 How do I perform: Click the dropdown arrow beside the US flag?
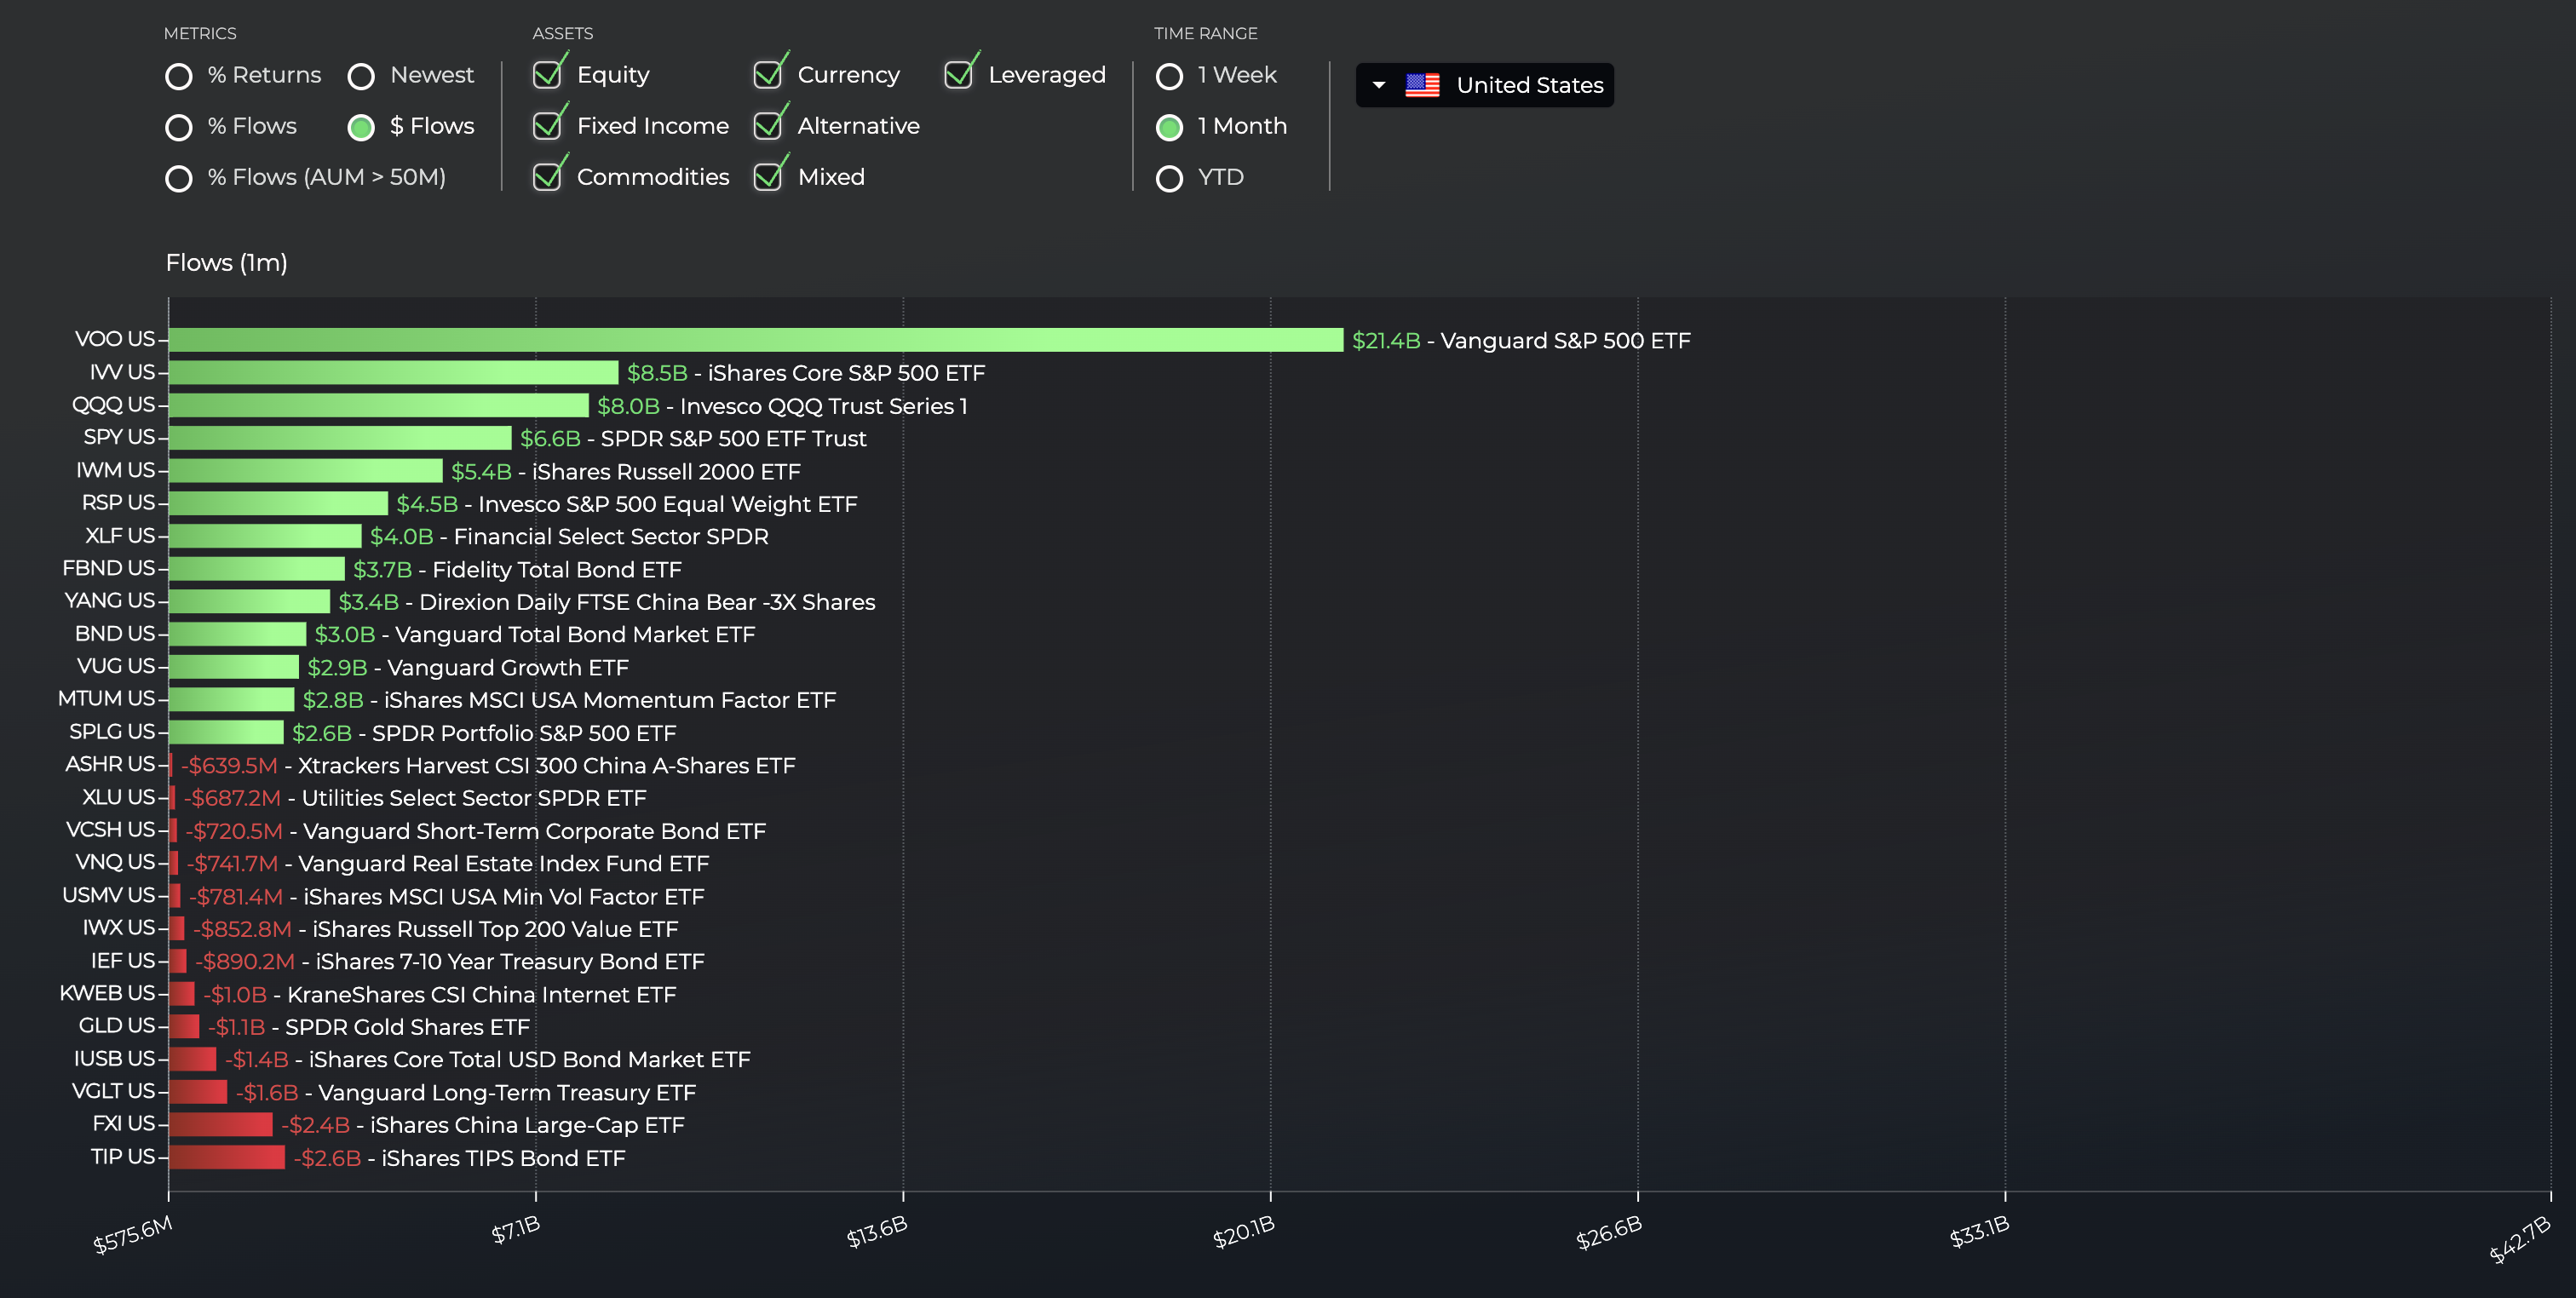(1379, 85)
